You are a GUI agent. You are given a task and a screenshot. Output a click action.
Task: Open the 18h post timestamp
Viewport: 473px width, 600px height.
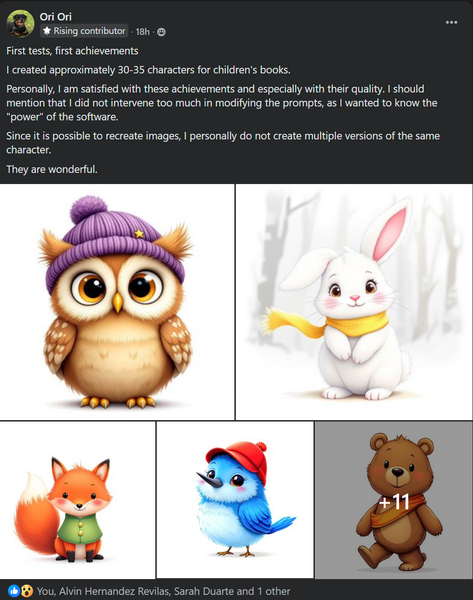(142, 32)
